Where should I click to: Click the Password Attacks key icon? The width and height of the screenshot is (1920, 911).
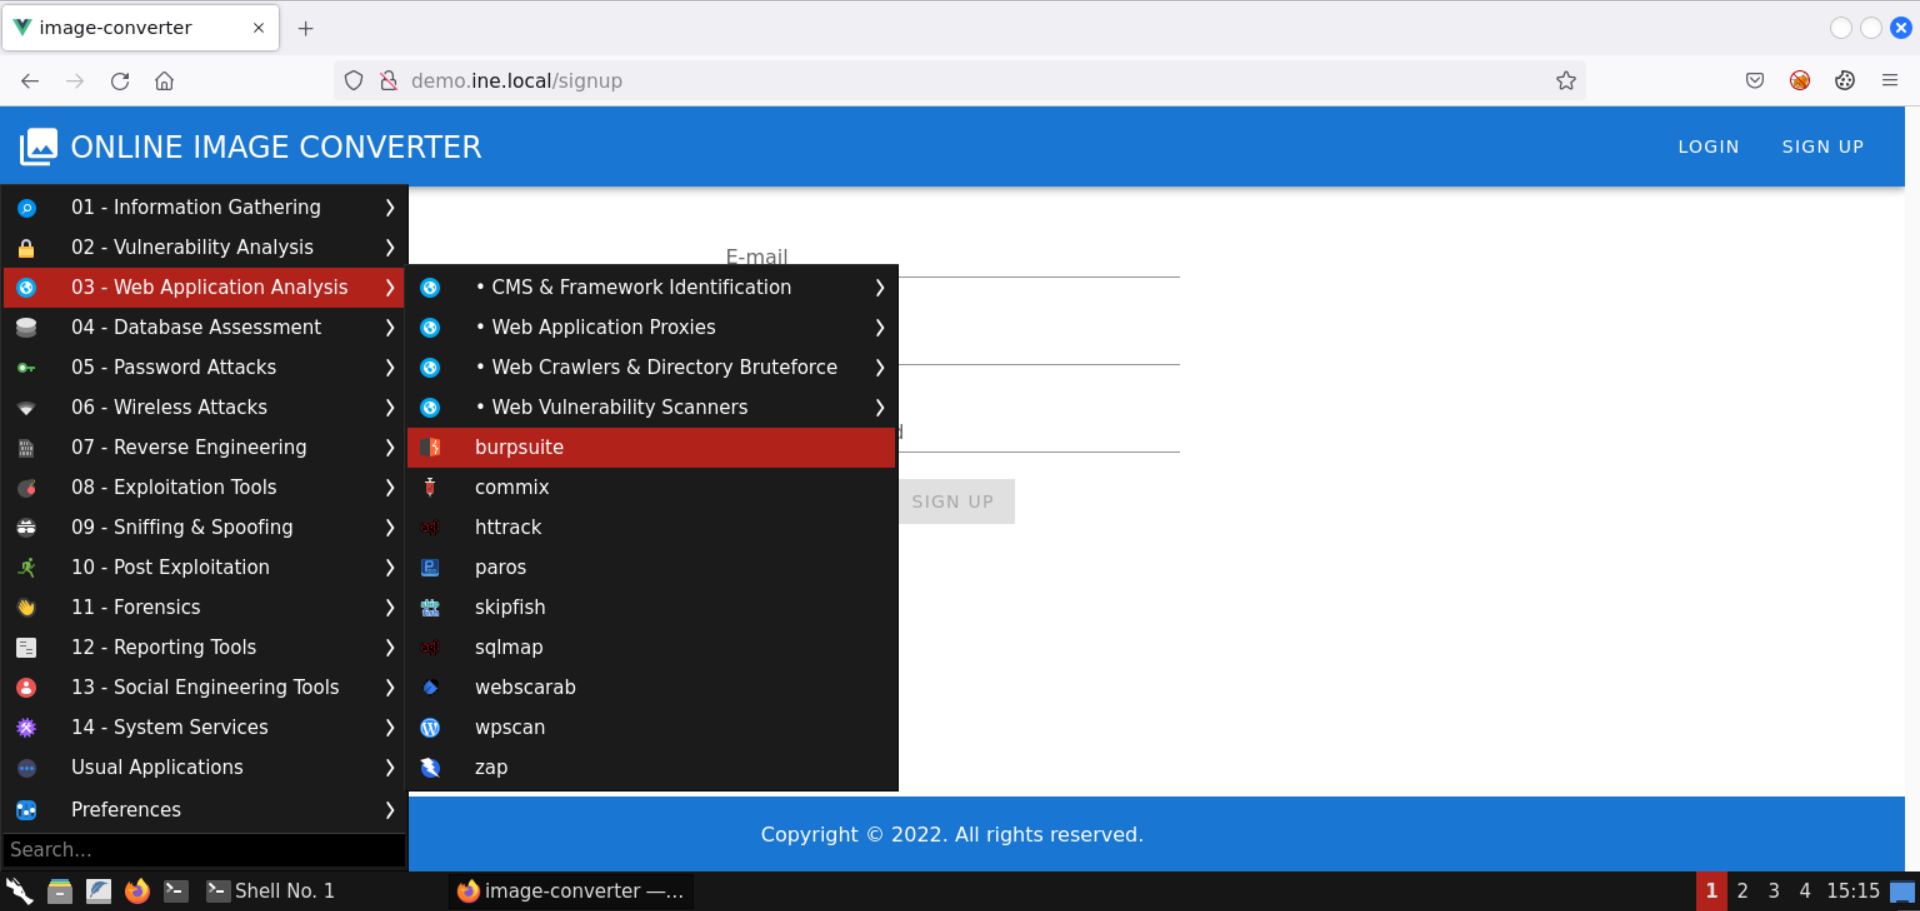coord(27,367)
